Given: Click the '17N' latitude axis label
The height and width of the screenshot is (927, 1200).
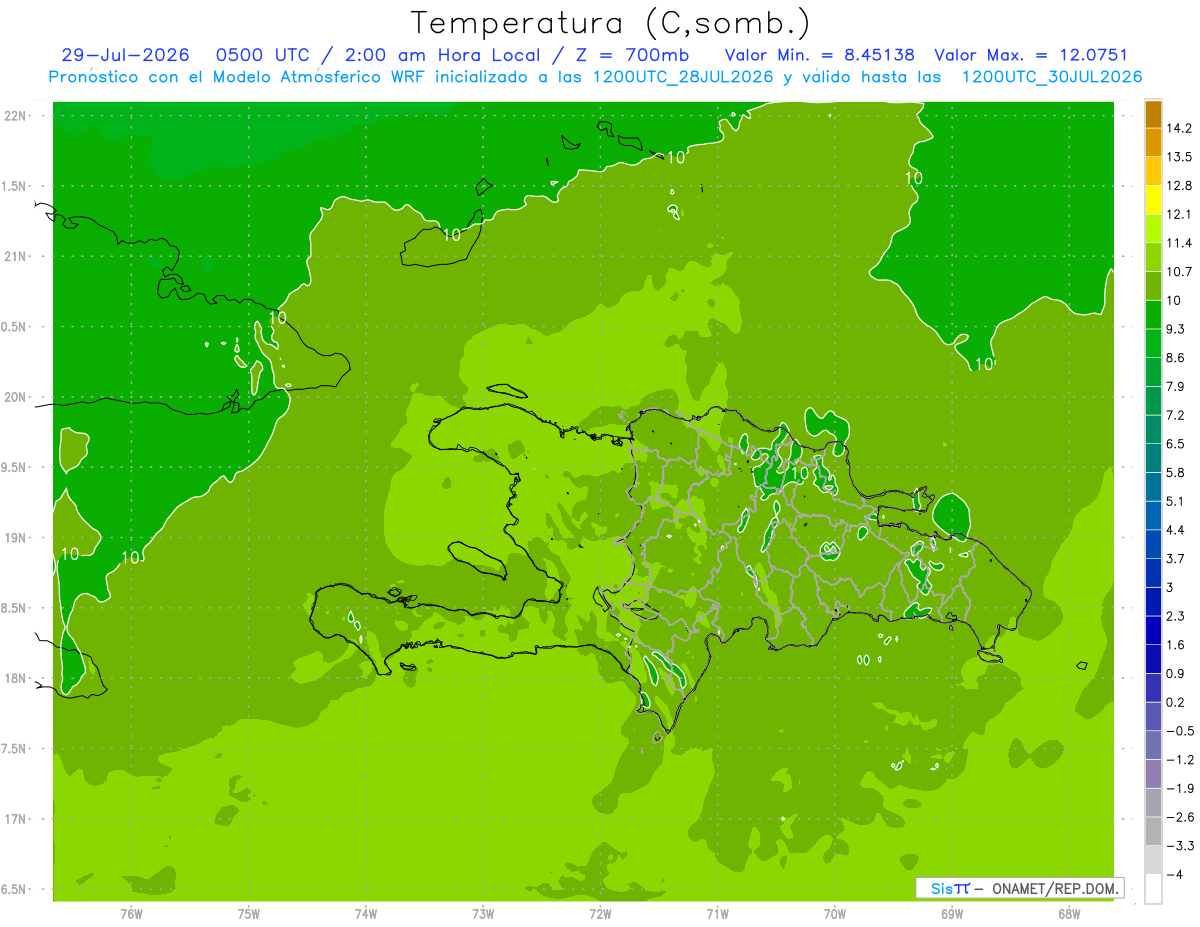Looking at the screenshot, I should (x=16, y=819).
